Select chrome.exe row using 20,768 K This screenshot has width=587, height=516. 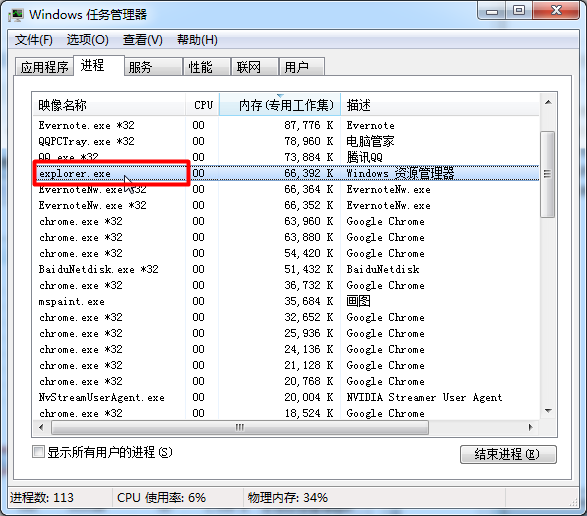(x=286, y=381)
